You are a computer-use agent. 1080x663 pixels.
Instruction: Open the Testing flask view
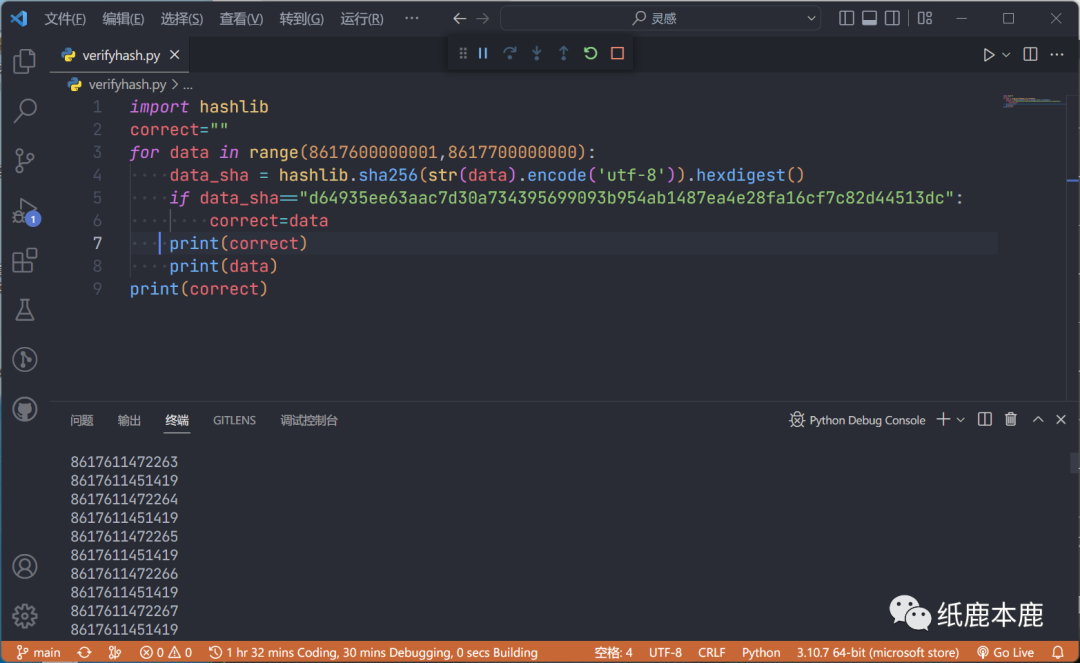point(25,310)
